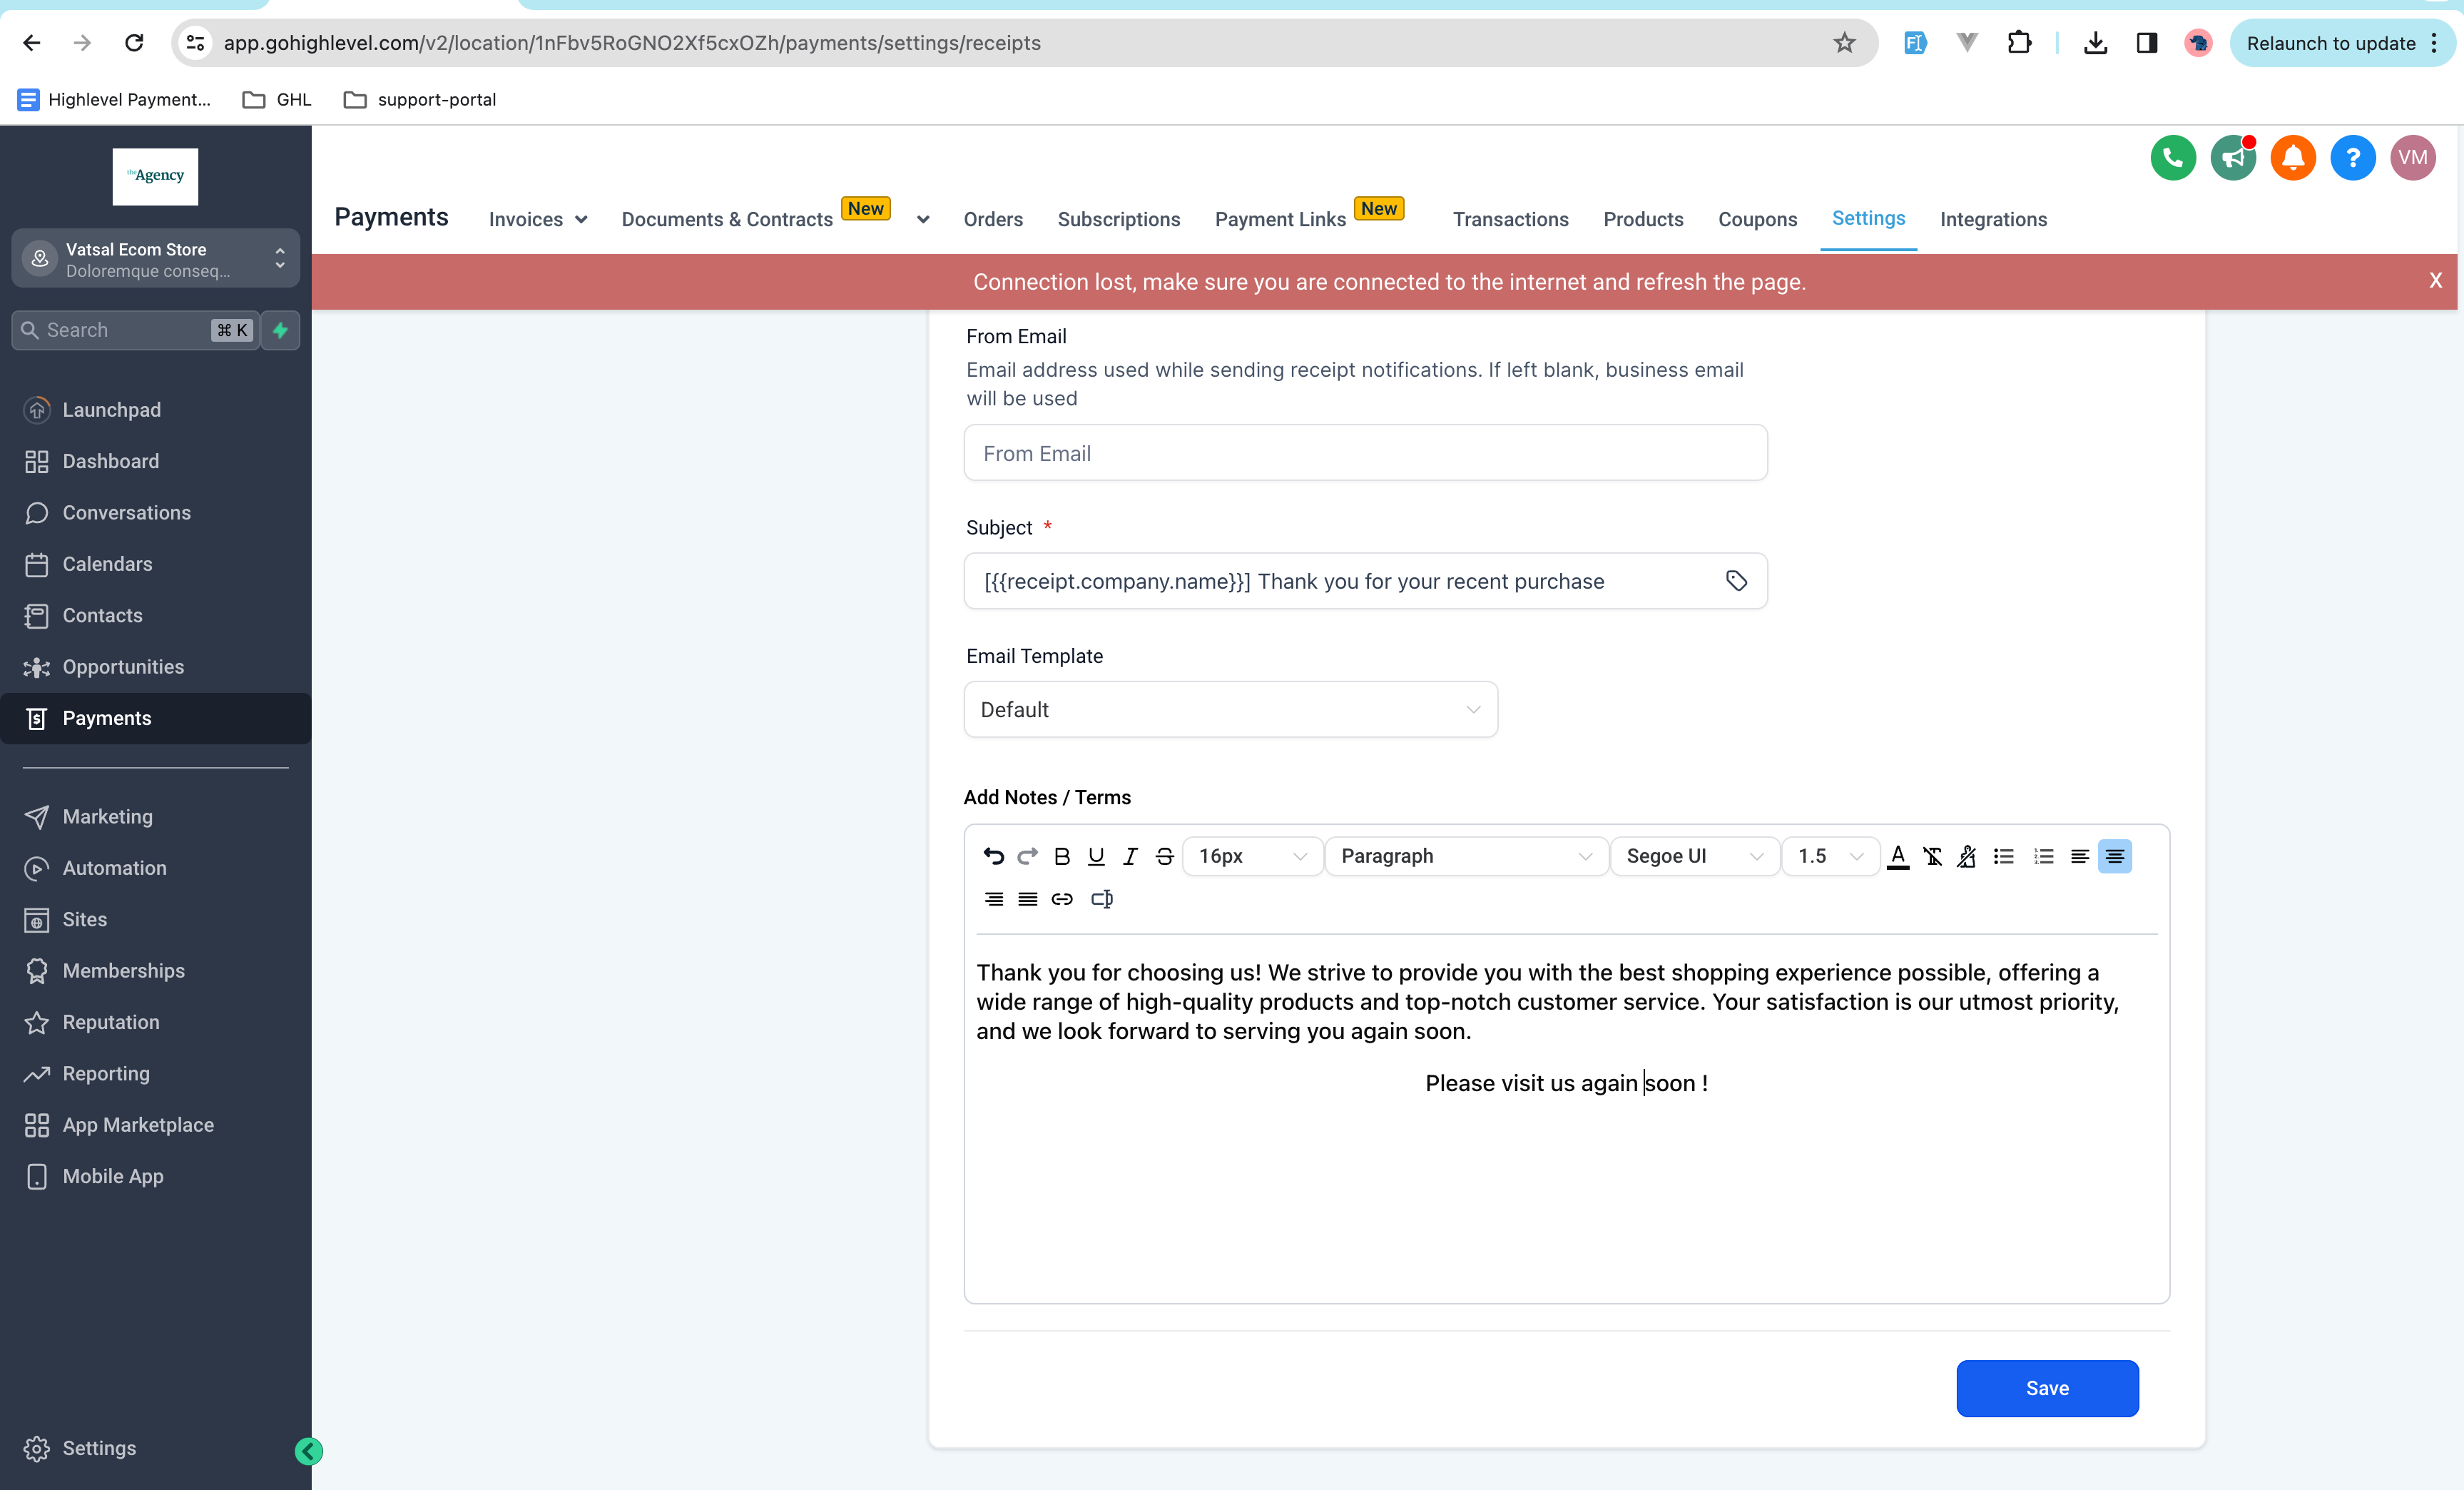Screen dimensions: 2464x1490
Task: Open the phone dialer icon
Action: 2173,157
